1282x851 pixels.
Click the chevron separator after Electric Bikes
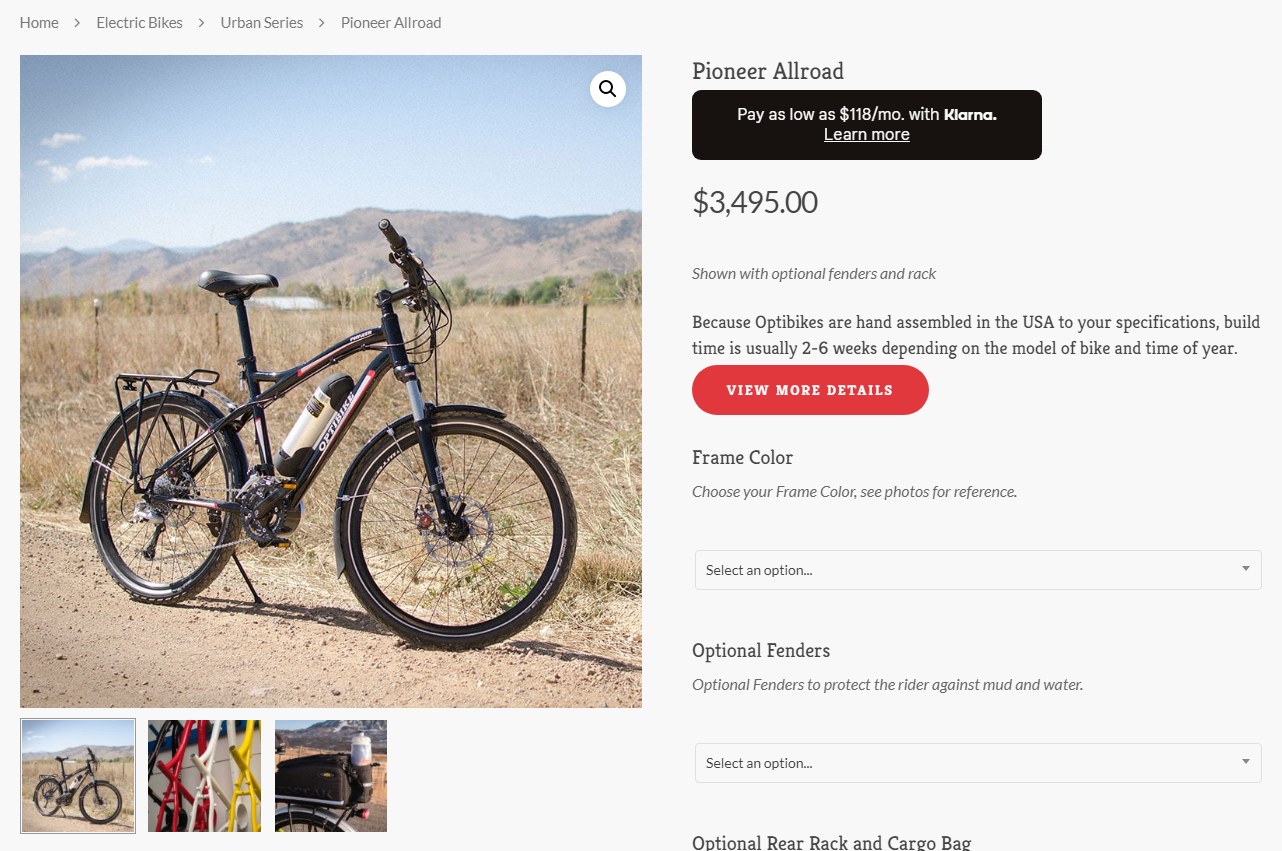pyautogui.click(x=201, y=23)
